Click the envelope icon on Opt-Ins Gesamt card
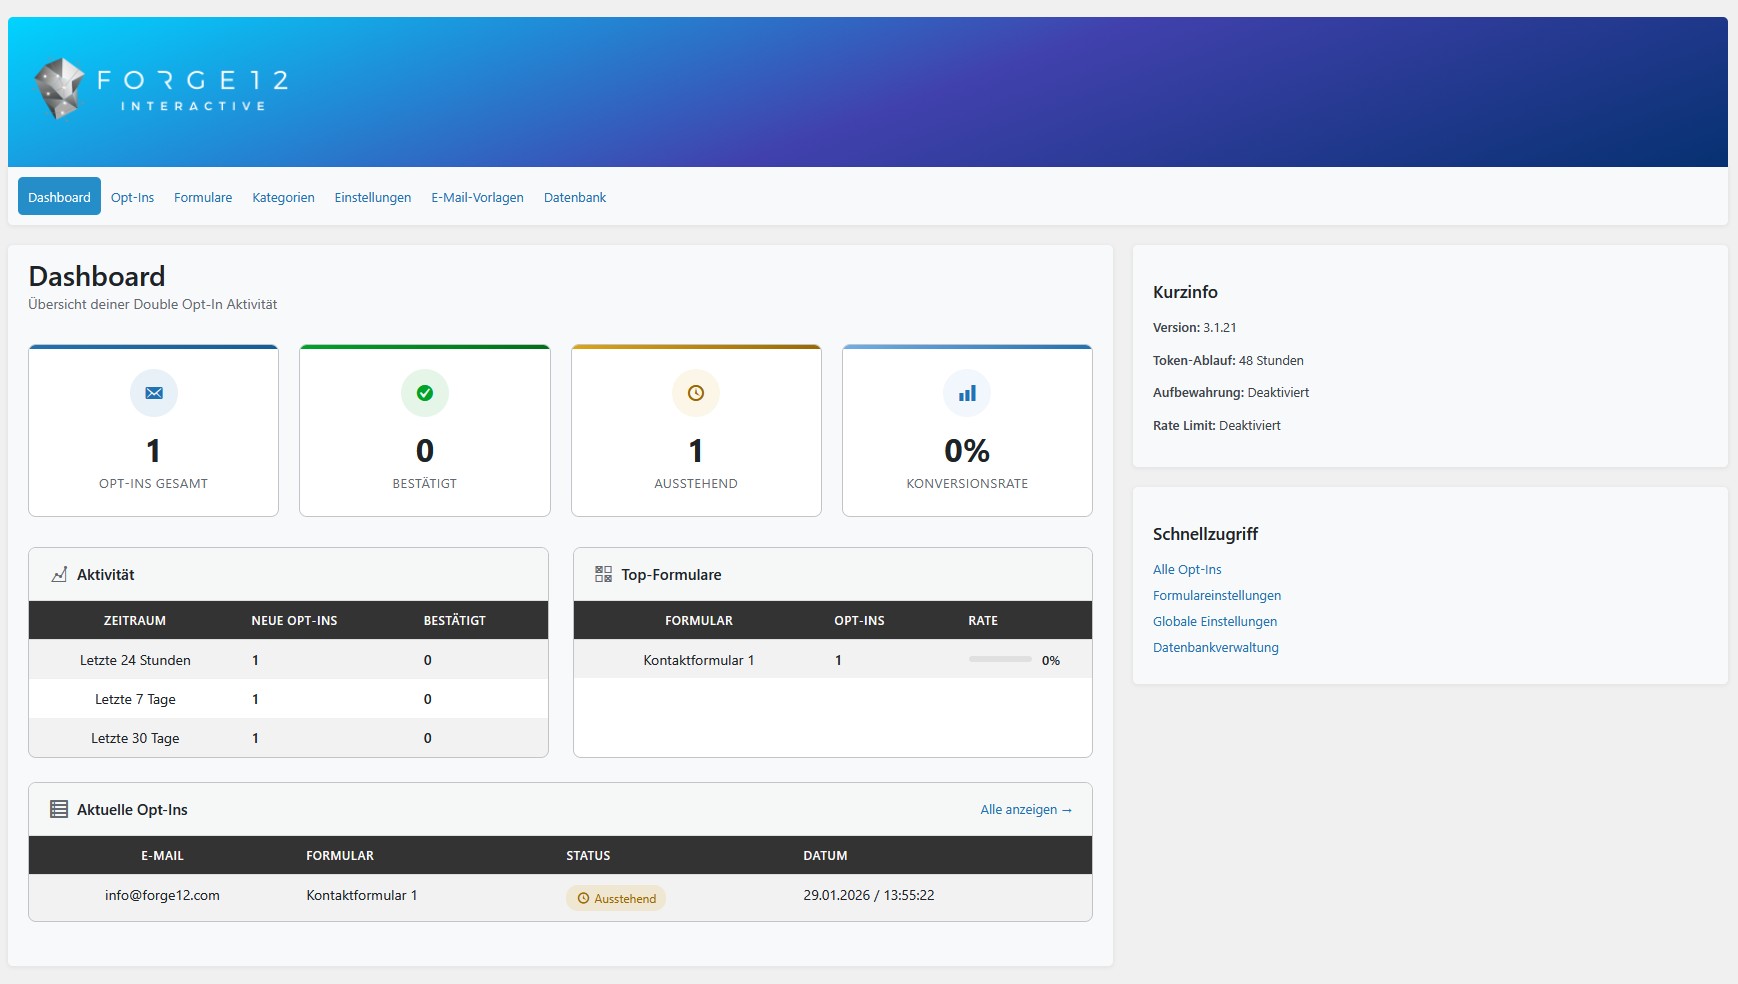1738x984 pixels. pyautogui.click(x=153, y=393)
